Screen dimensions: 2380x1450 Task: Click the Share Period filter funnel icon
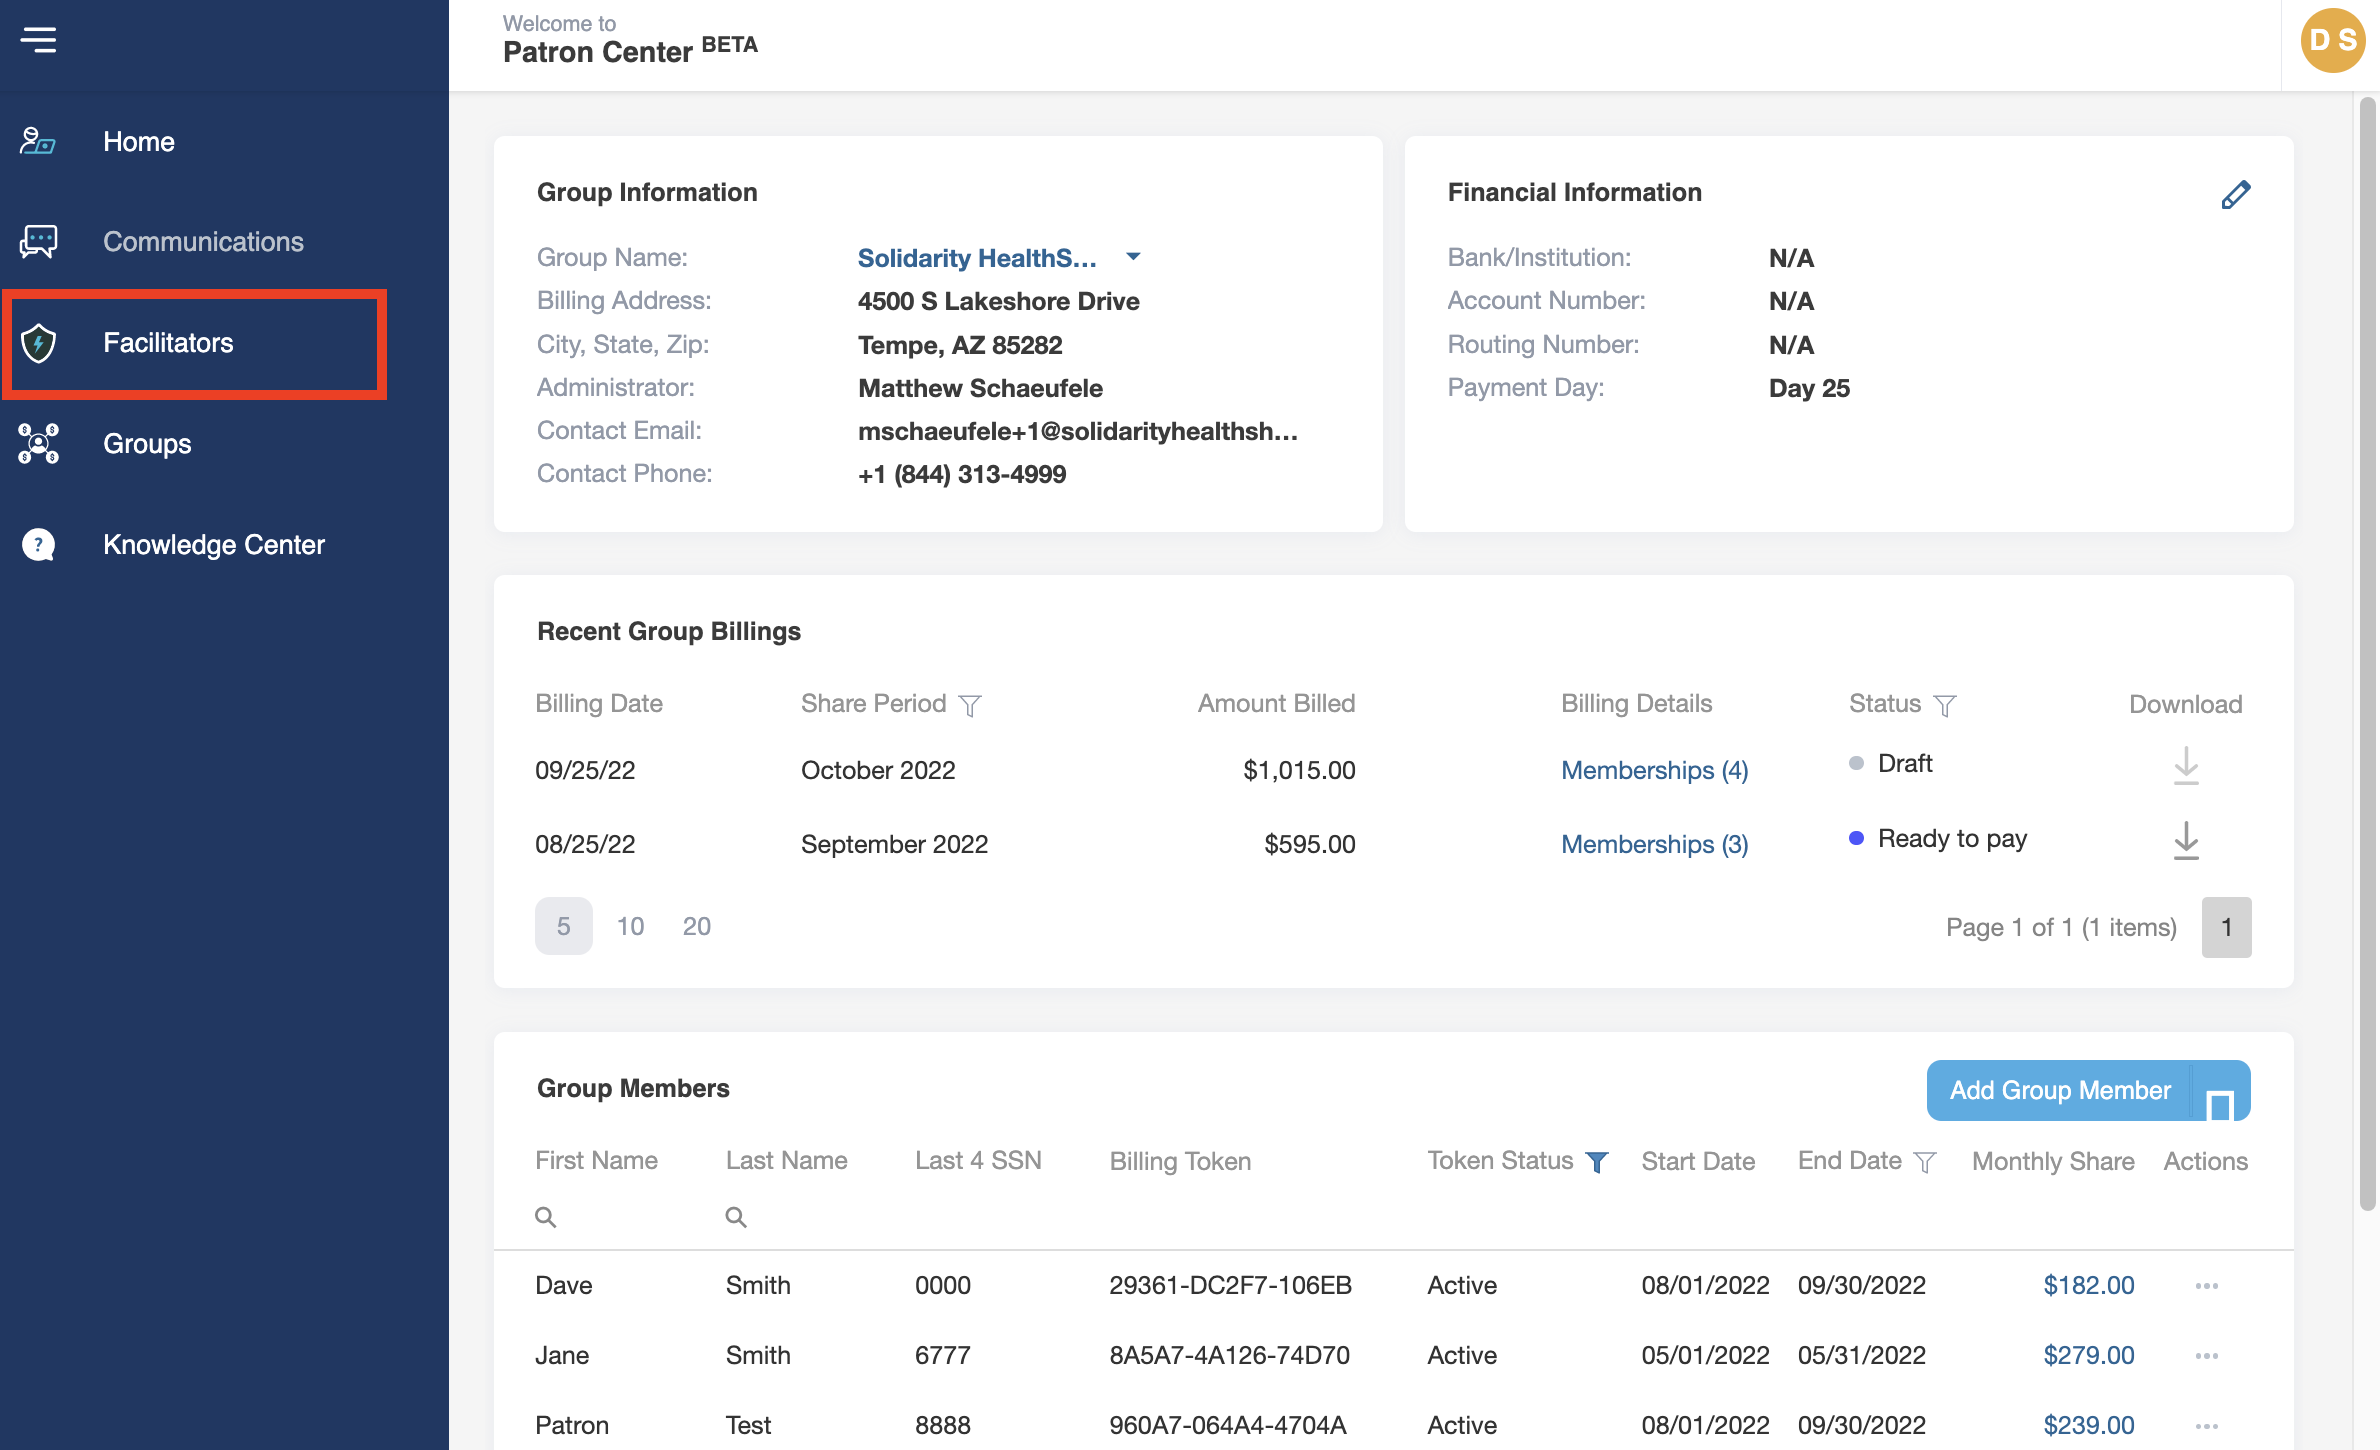970,706
